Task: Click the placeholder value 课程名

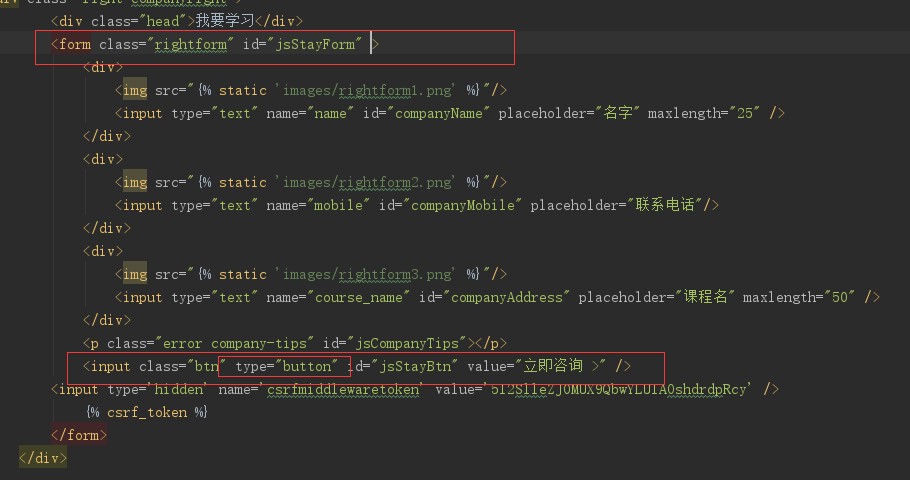Action: tap(706, 297)
